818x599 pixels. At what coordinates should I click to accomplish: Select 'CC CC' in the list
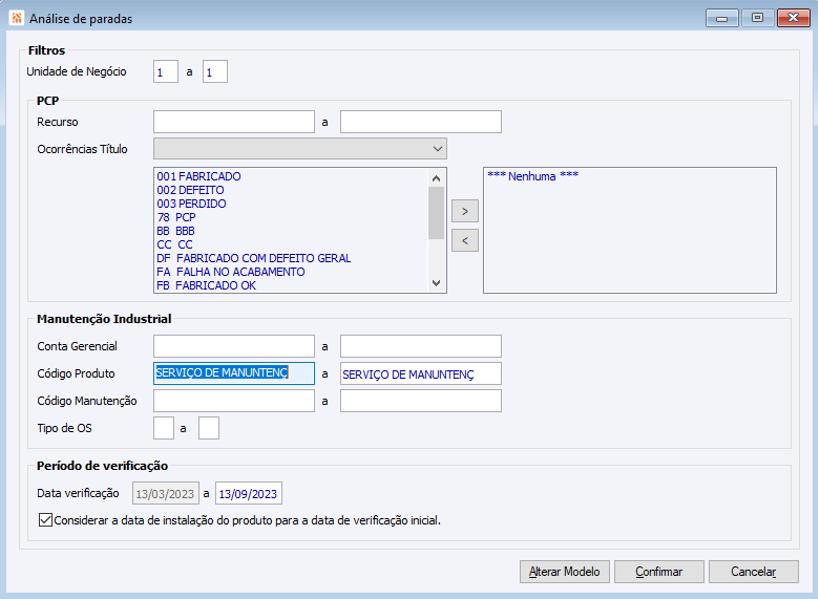[x=175, y=244]
